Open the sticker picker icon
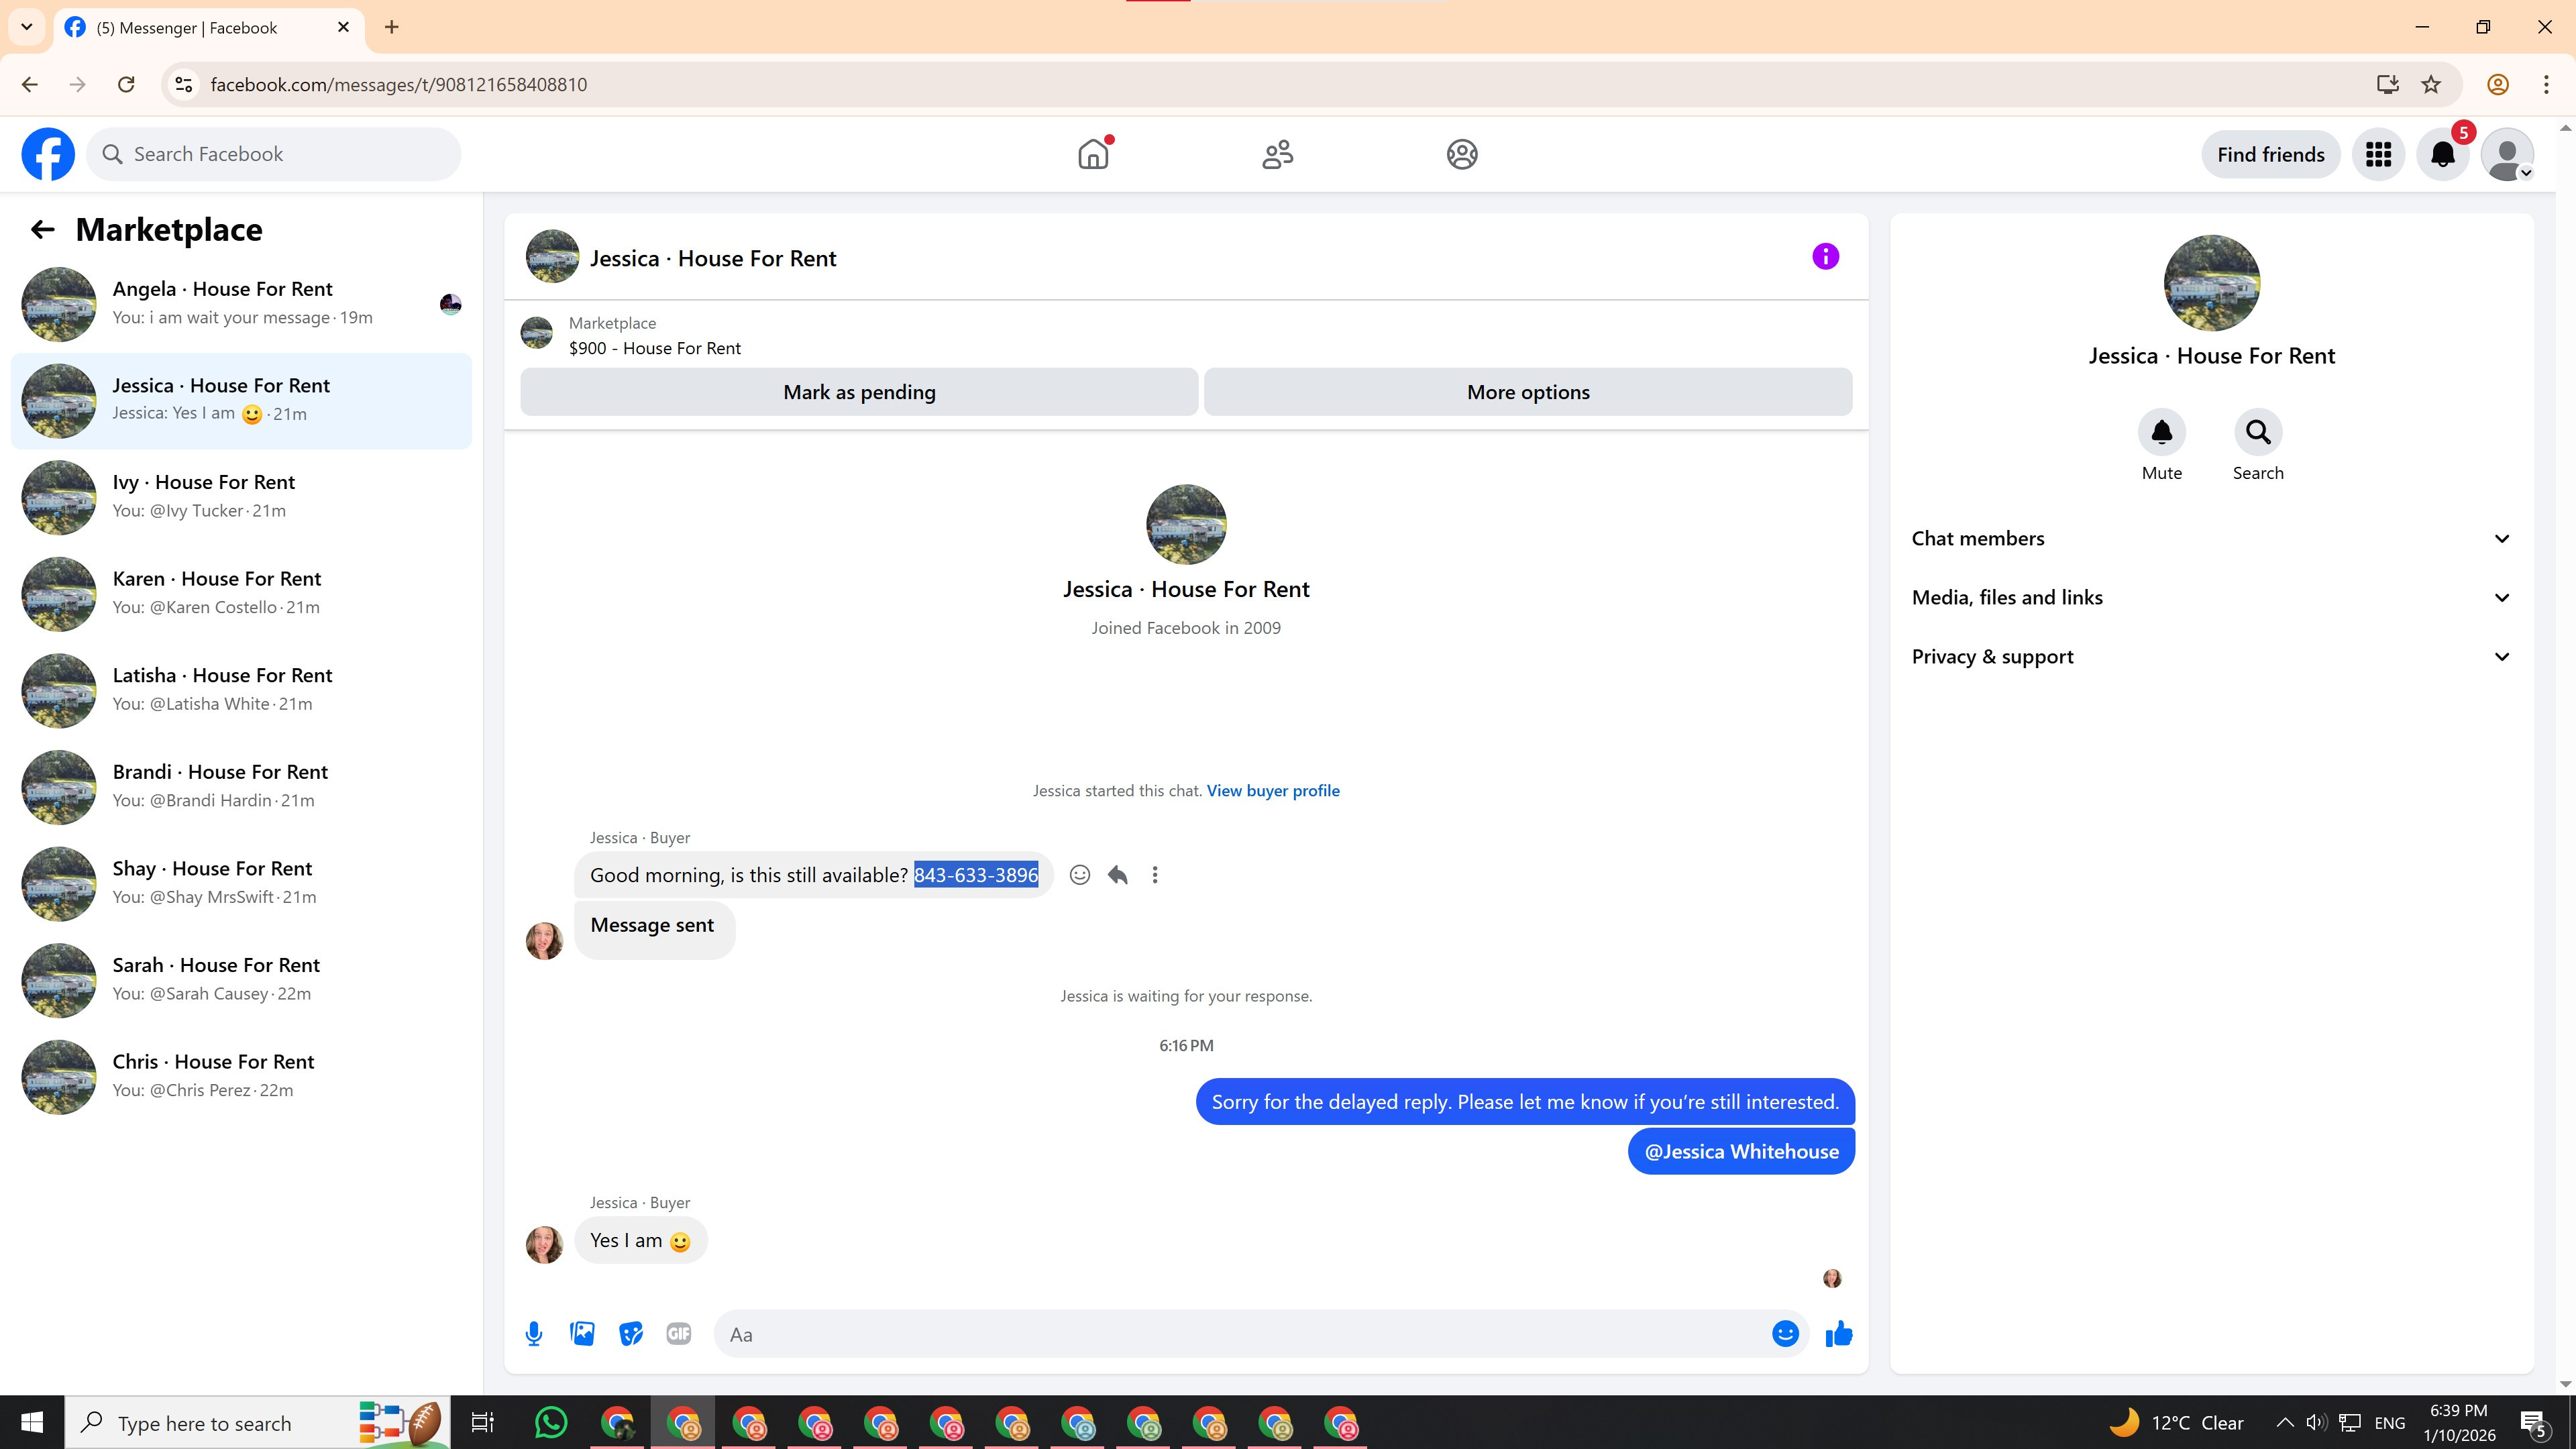 [x=630, y=1334]
